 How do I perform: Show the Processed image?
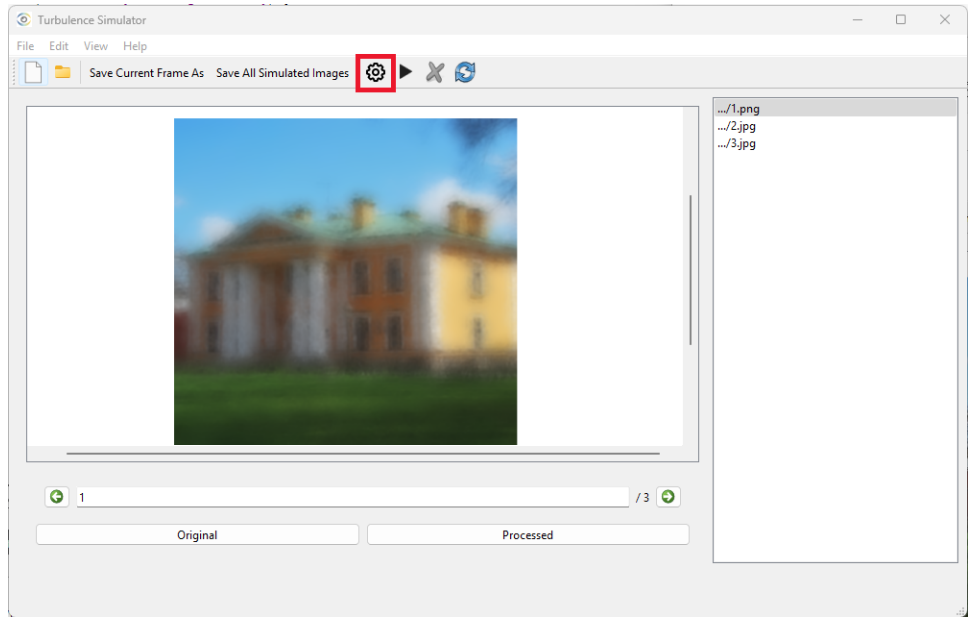(527, 535)
